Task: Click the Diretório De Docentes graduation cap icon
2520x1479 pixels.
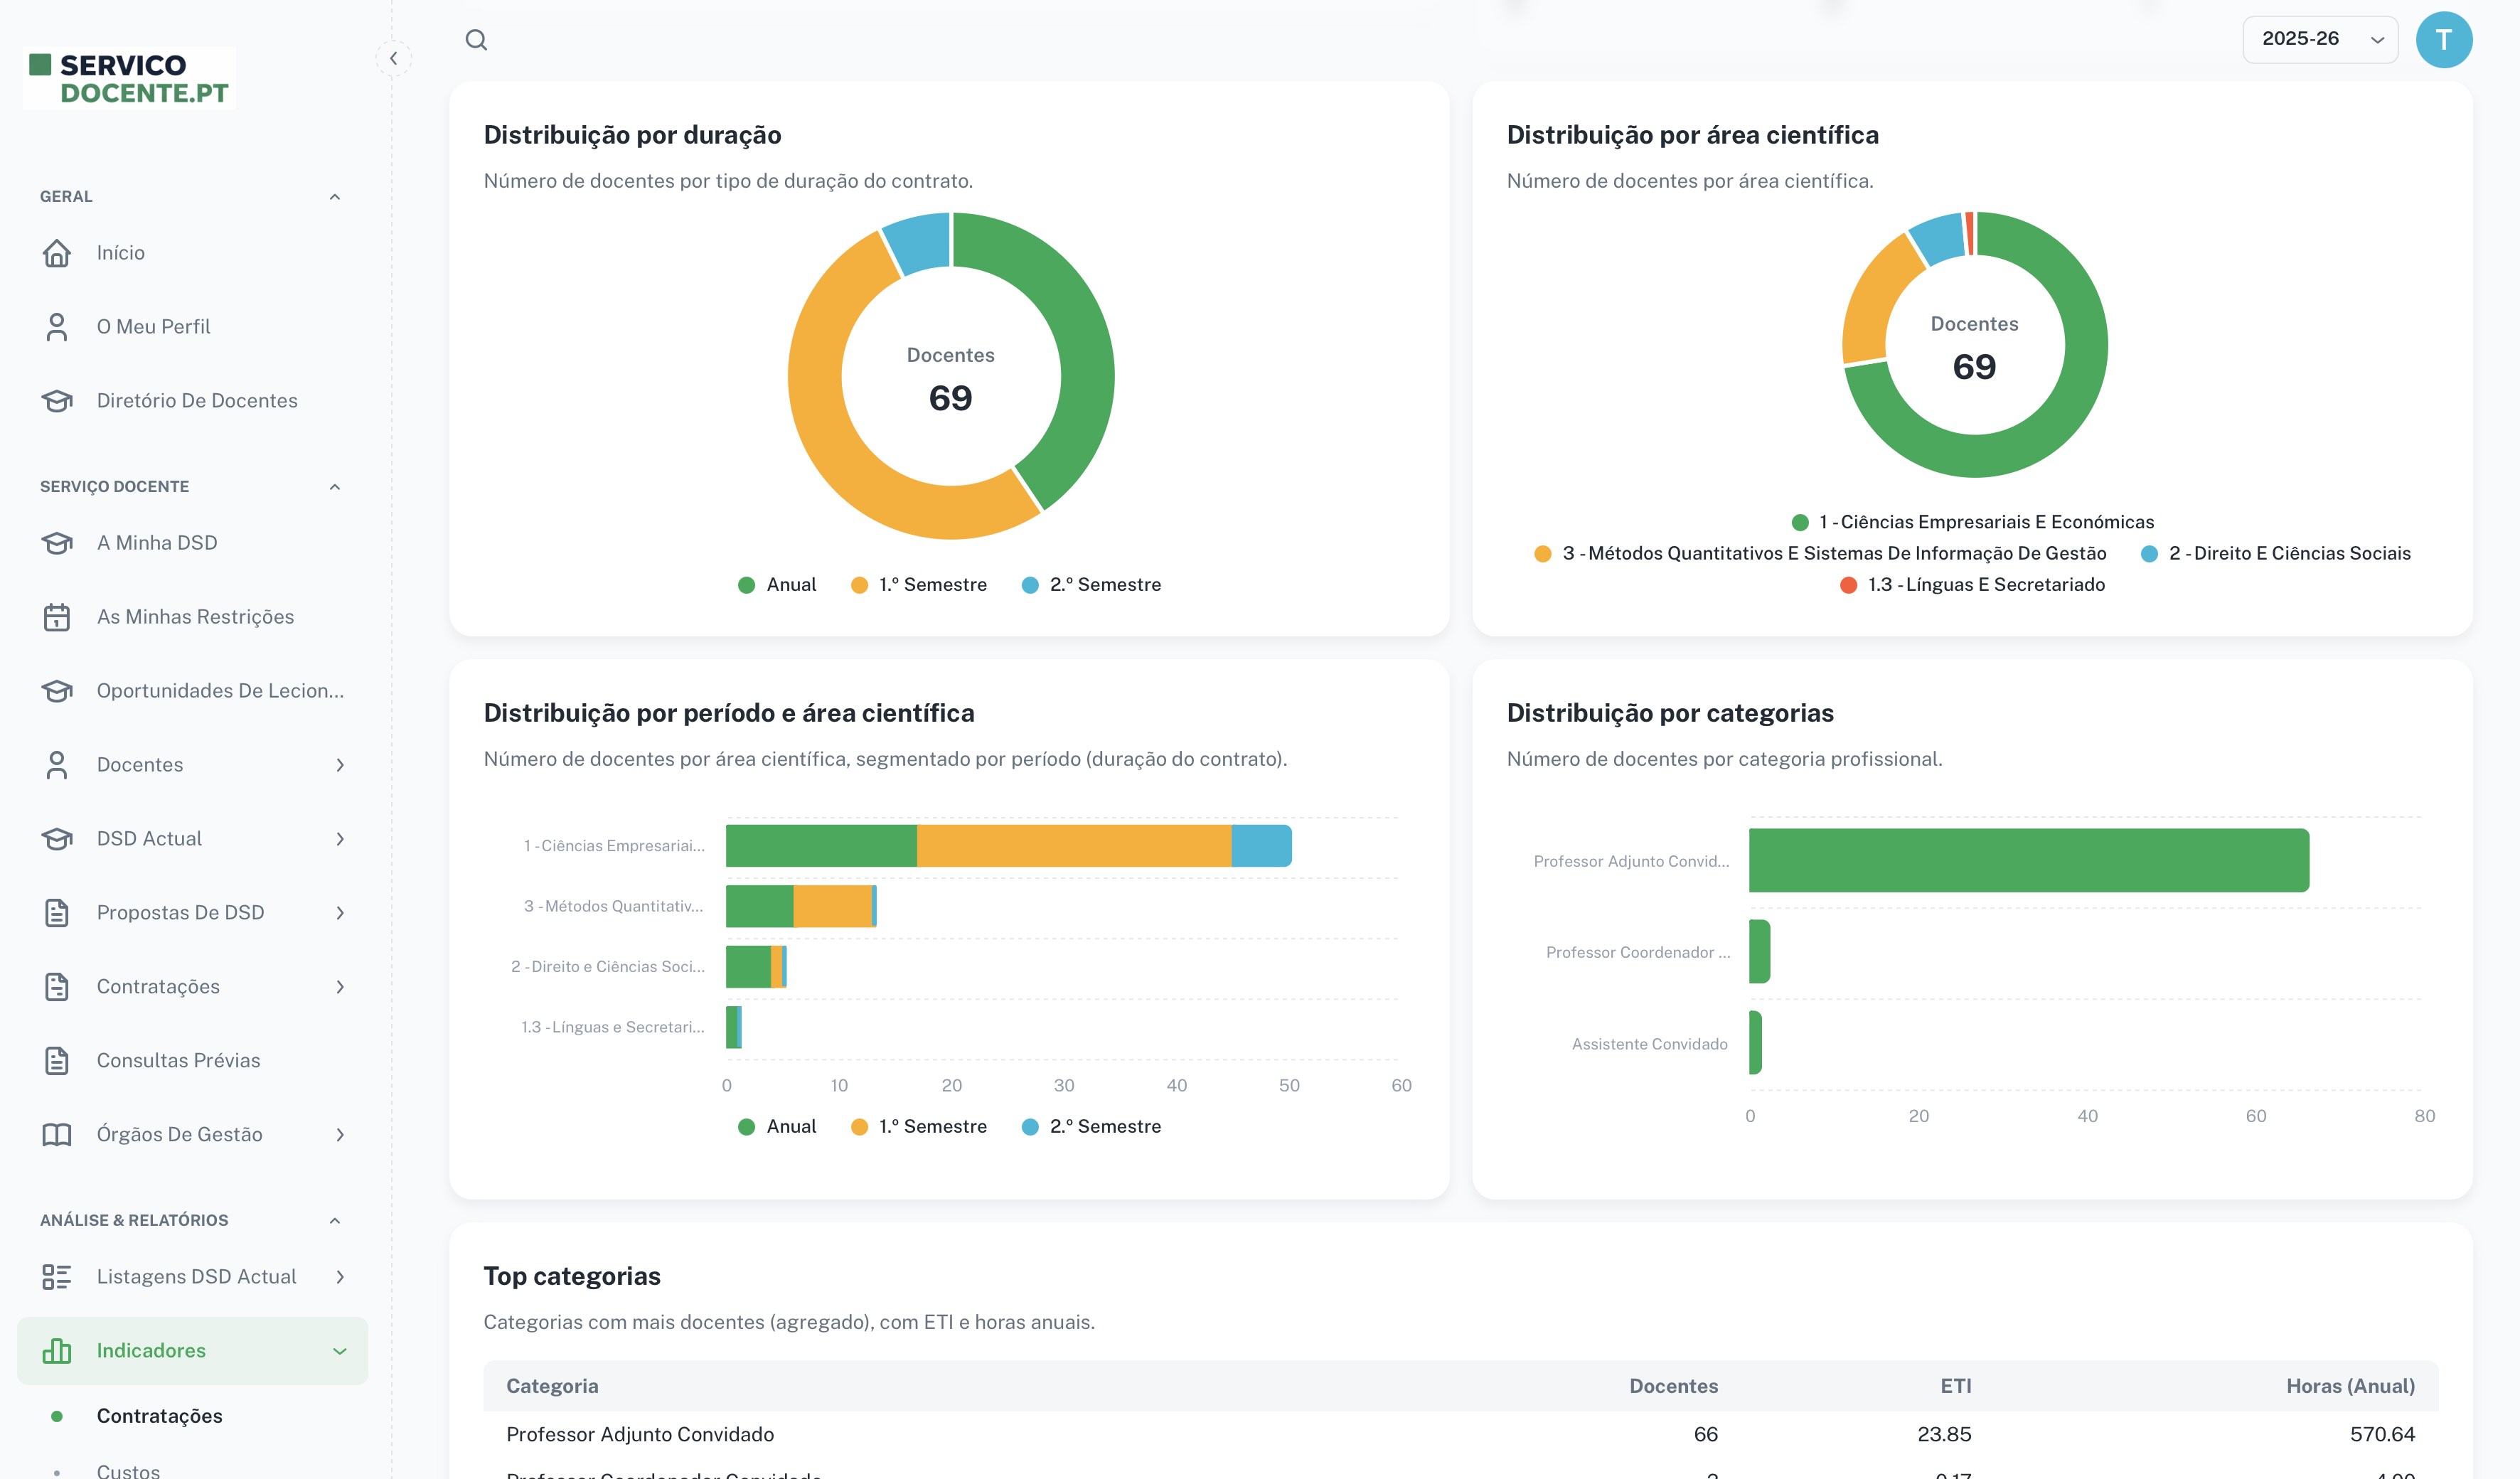Action: pyautogui.click(x=57, y=401)
